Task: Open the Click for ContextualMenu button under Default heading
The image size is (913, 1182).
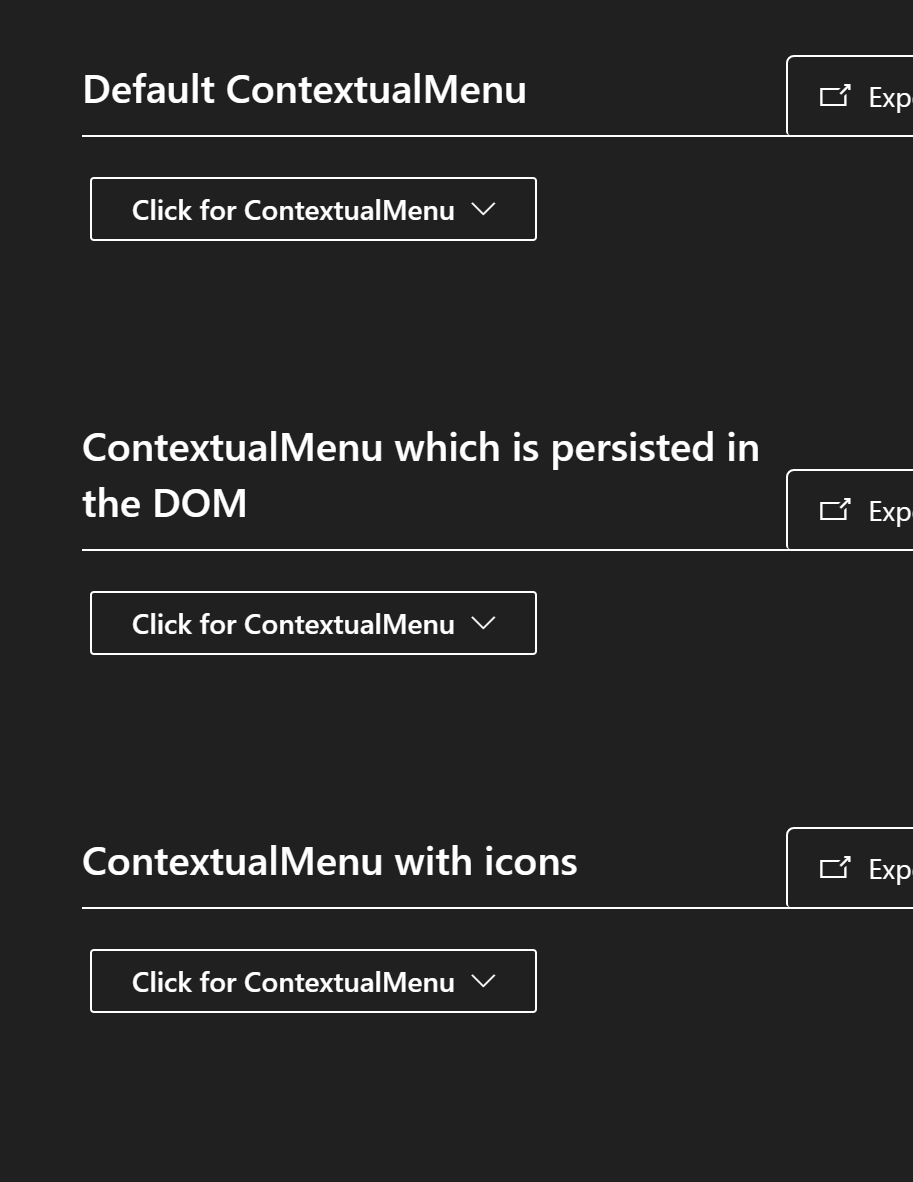Action: tap(313, 209)
